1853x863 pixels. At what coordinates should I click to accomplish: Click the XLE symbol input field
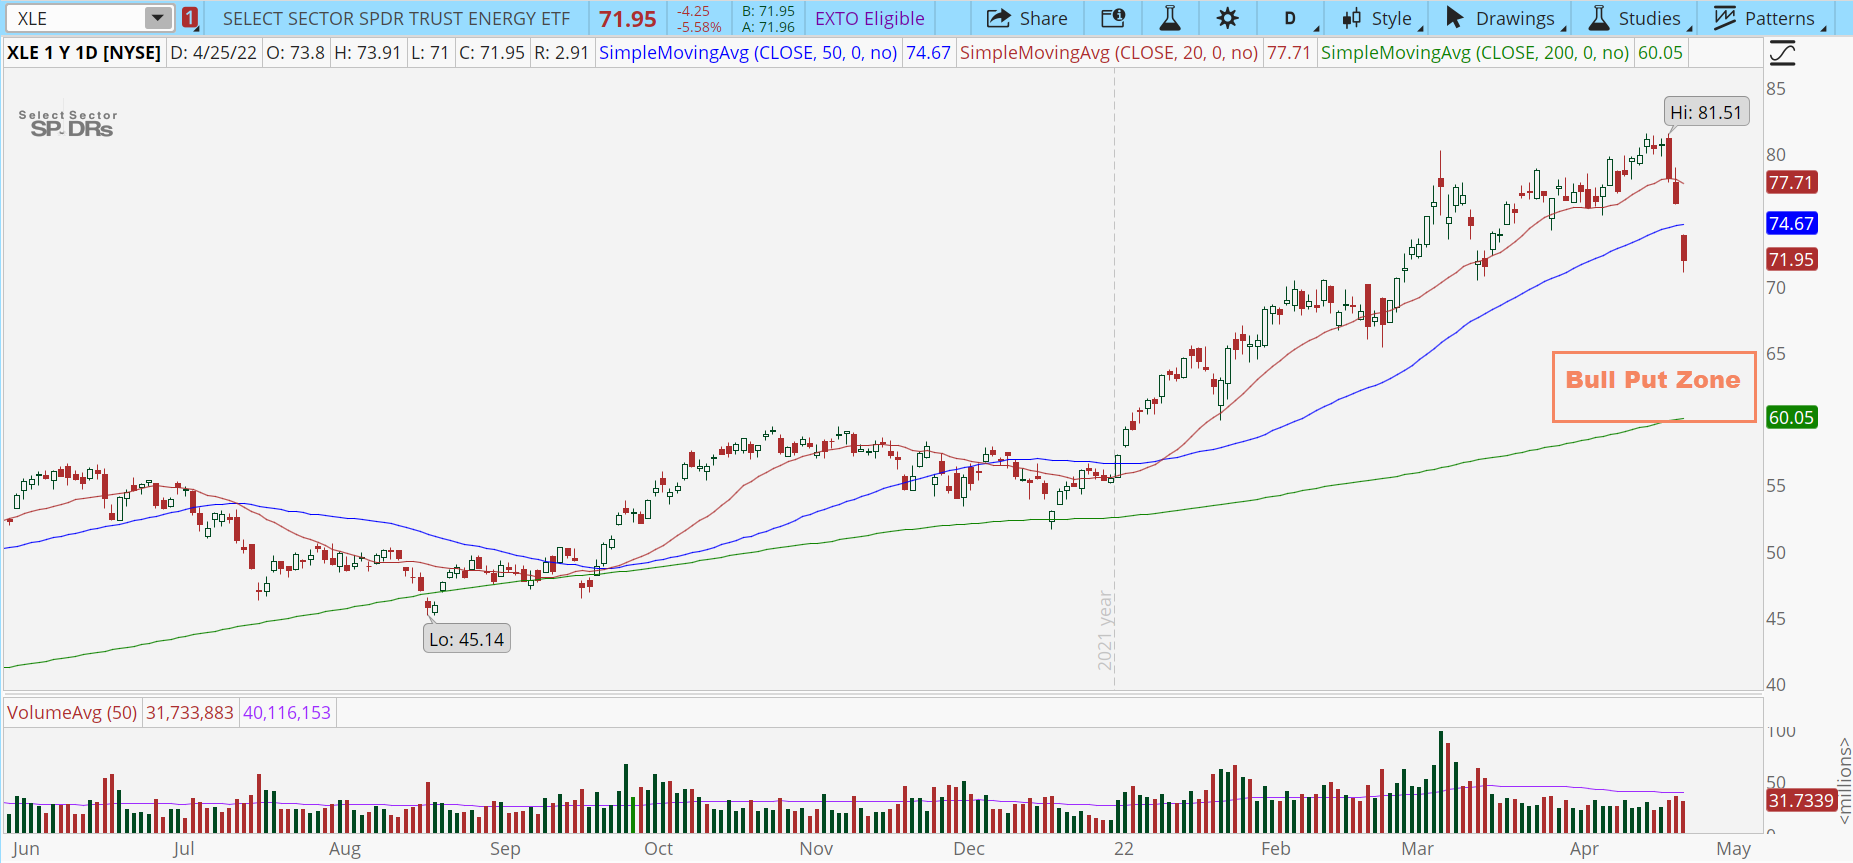(x=75, y=18)
